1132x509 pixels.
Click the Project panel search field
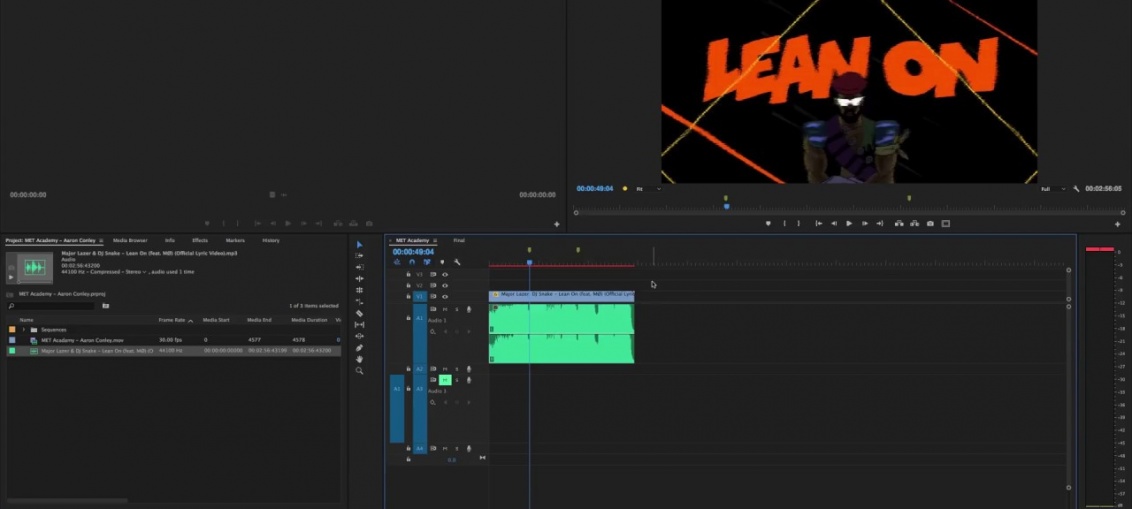51,306
